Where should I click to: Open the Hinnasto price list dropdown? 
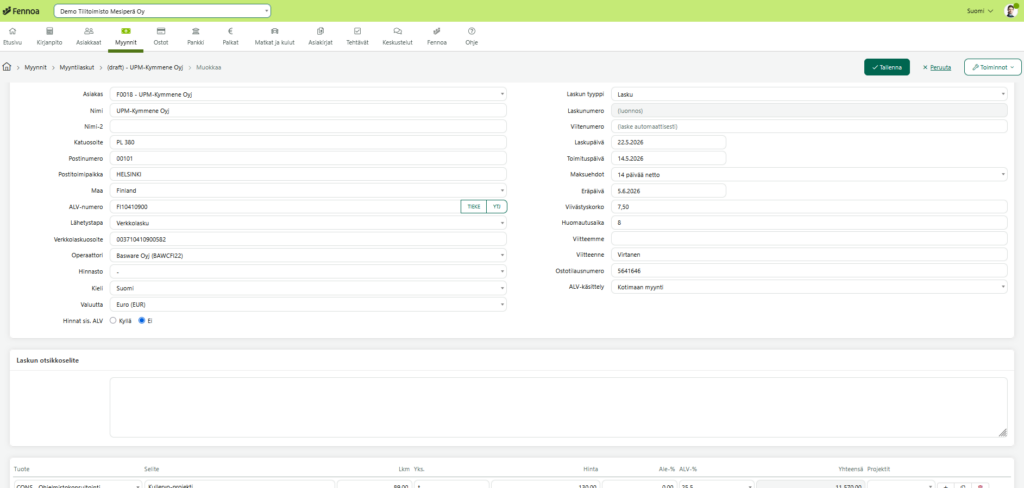[x=308, y=271]
